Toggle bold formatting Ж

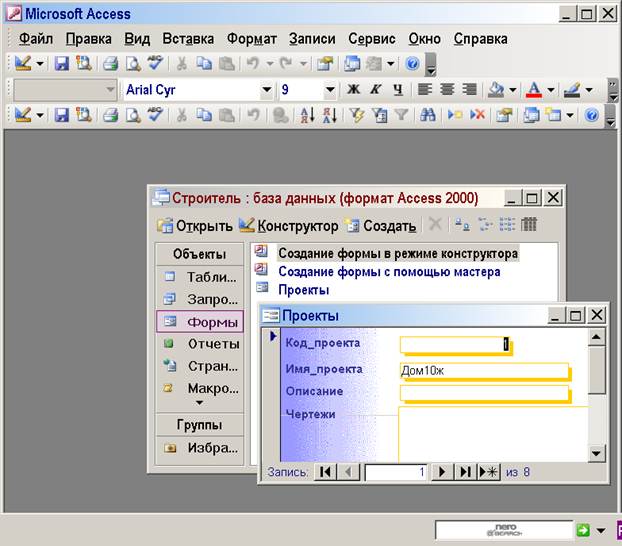click(353, 90)
